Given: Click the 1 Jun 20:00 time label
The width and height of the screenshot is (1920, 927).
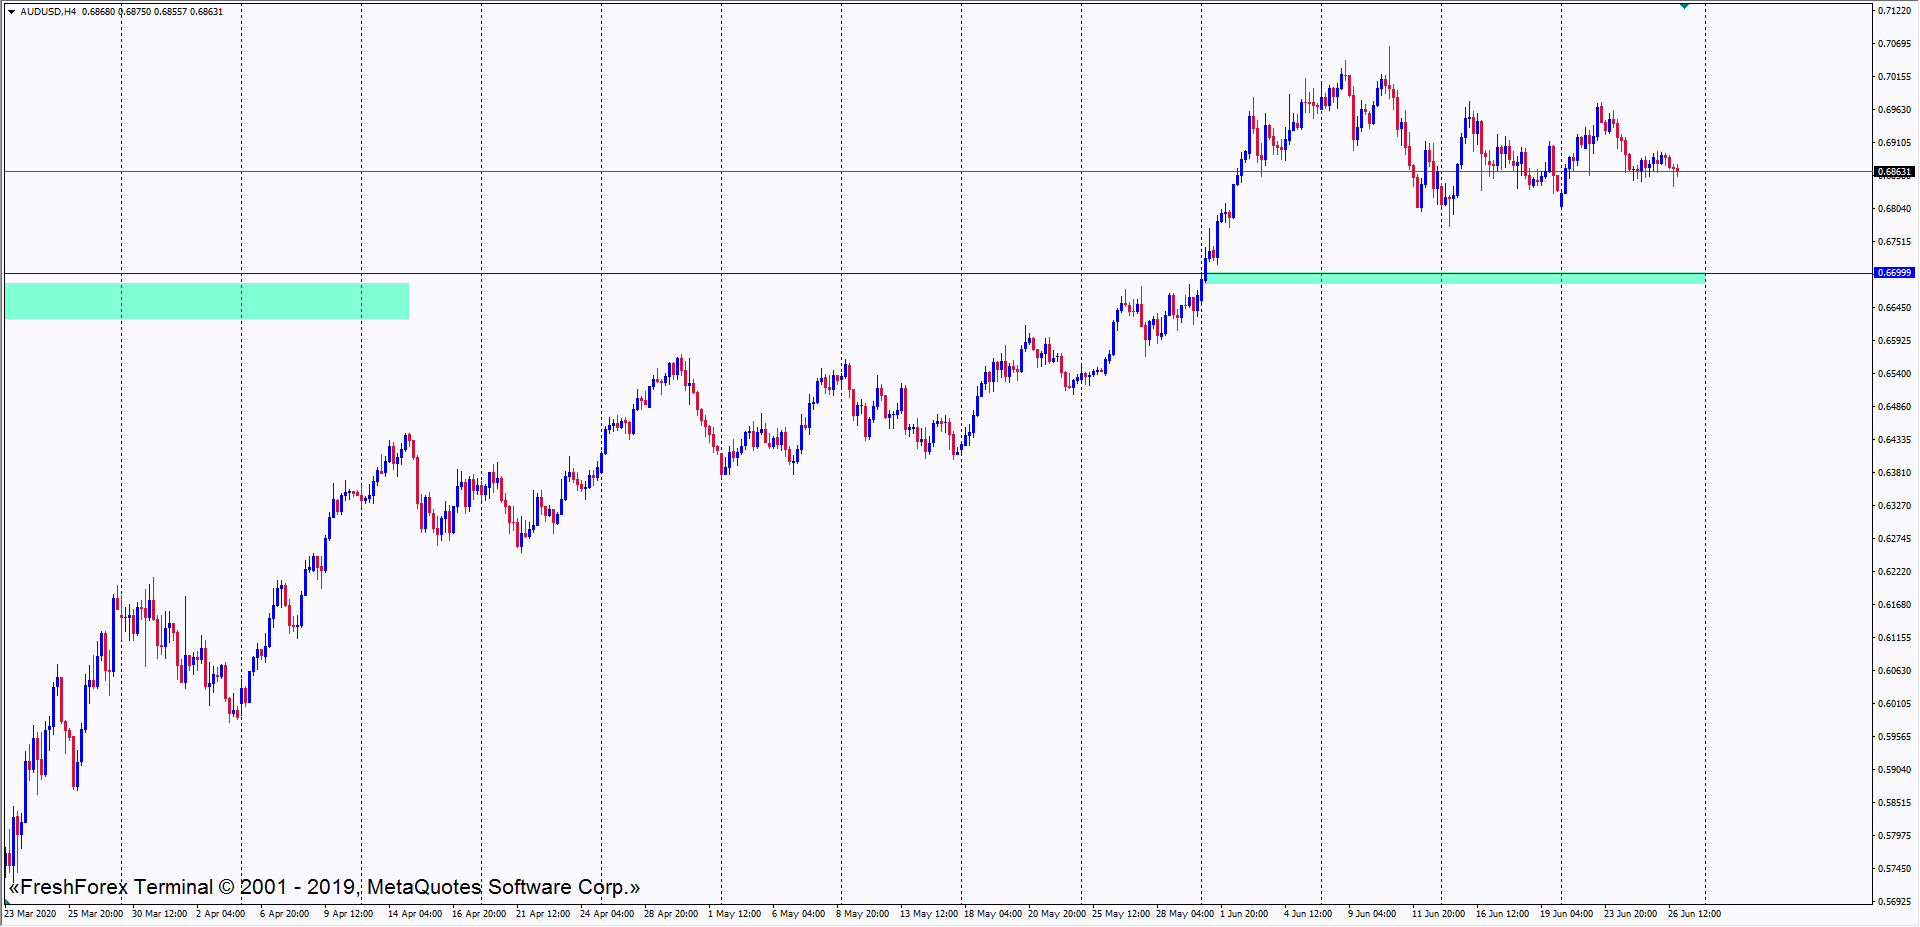Looking at the screenshot, I should tap(1244, 914).
